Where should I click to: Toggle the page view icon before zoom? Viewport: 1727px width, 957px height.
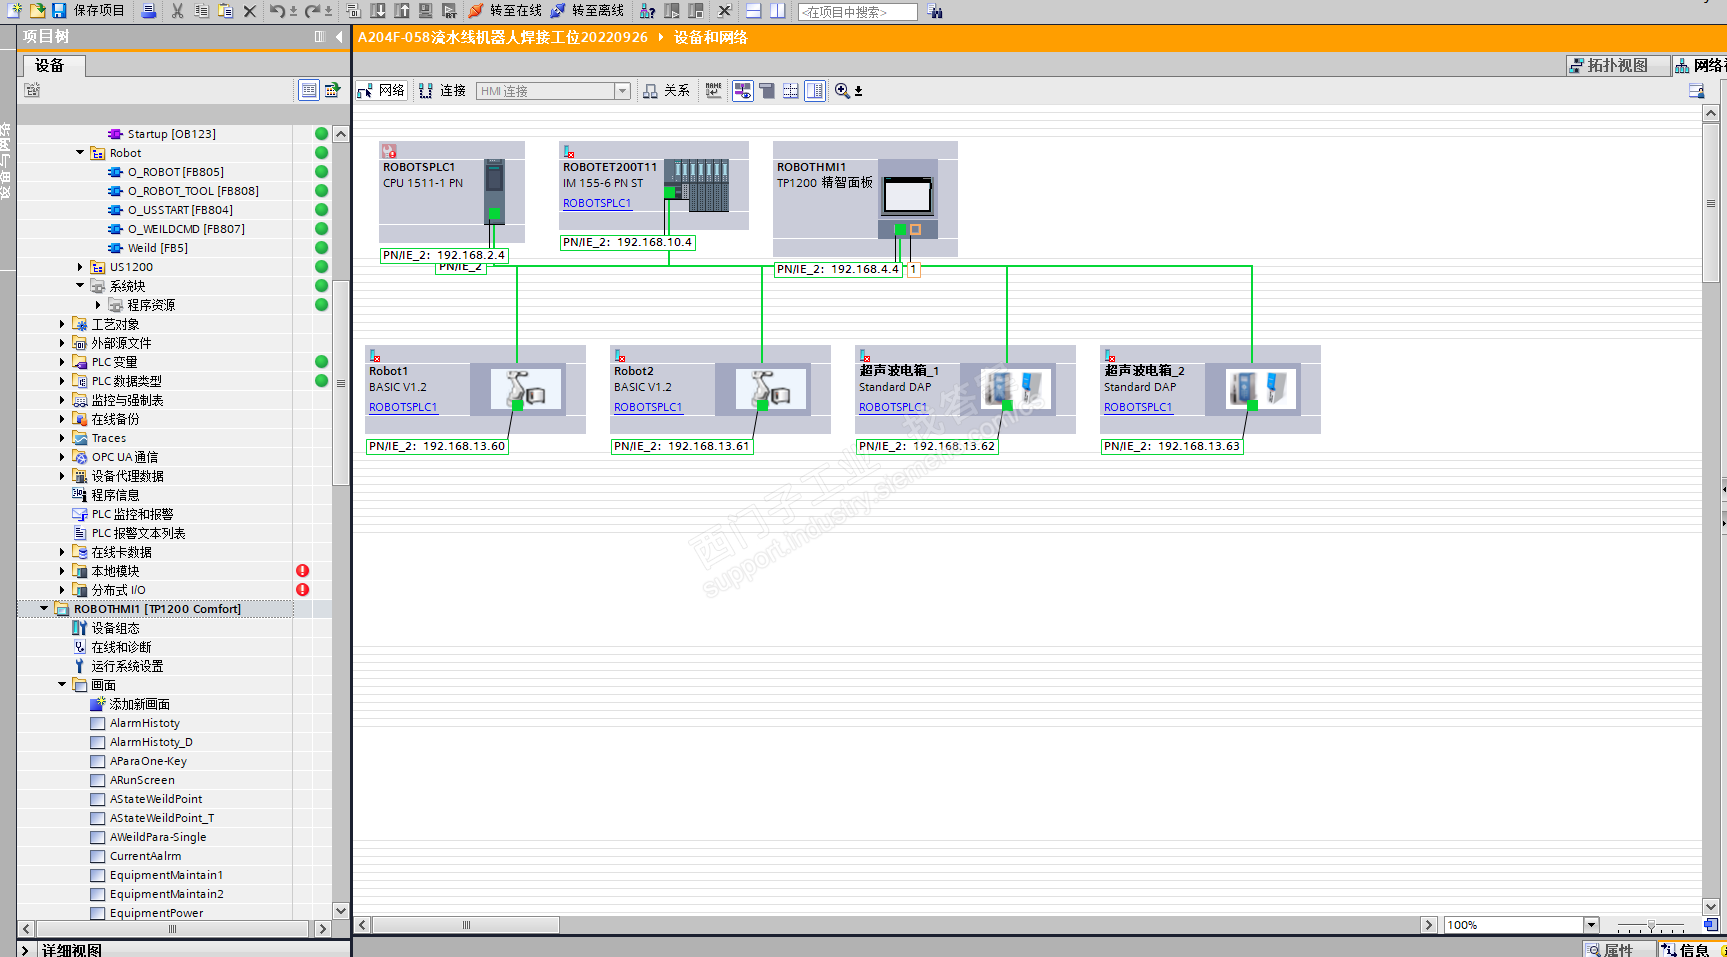coord(815,91)
